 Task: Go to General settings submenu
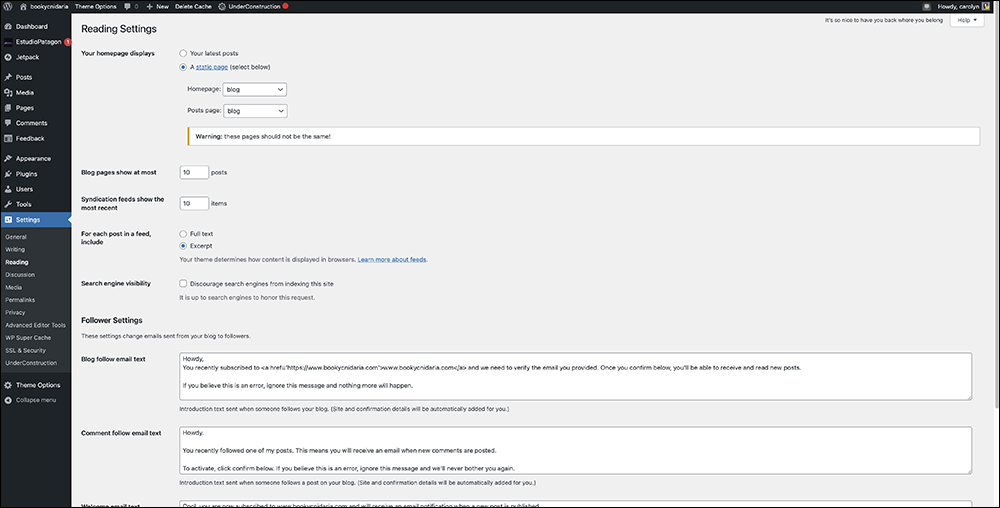[16, 236]
